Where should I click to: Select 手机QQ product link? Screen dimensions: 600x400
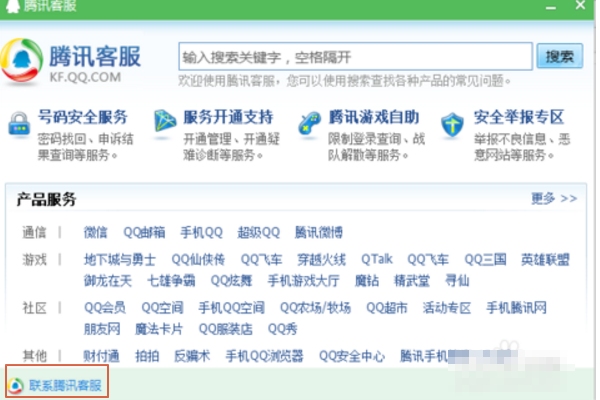point(202,232)
